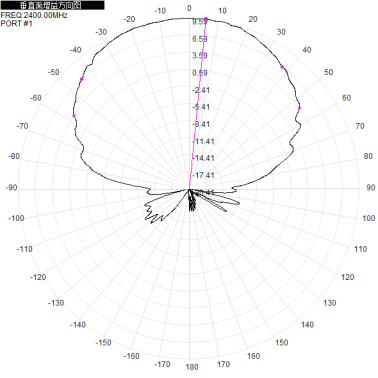Viewport: 378px width, 378px height.
Task: Select the FREQ:2400.00MHz text label
Action: [x=34, y=15]
